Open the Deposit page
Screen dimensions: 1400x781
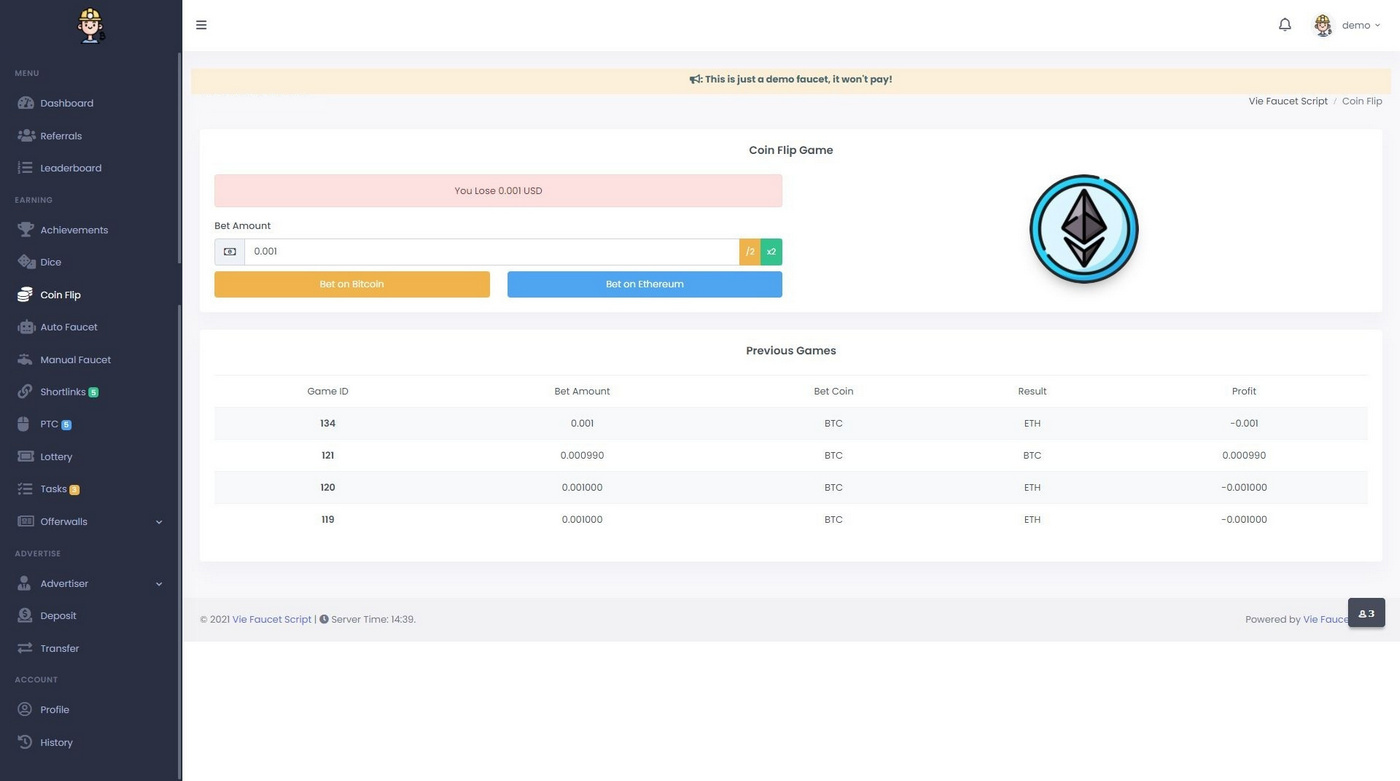tap(58, 616)
